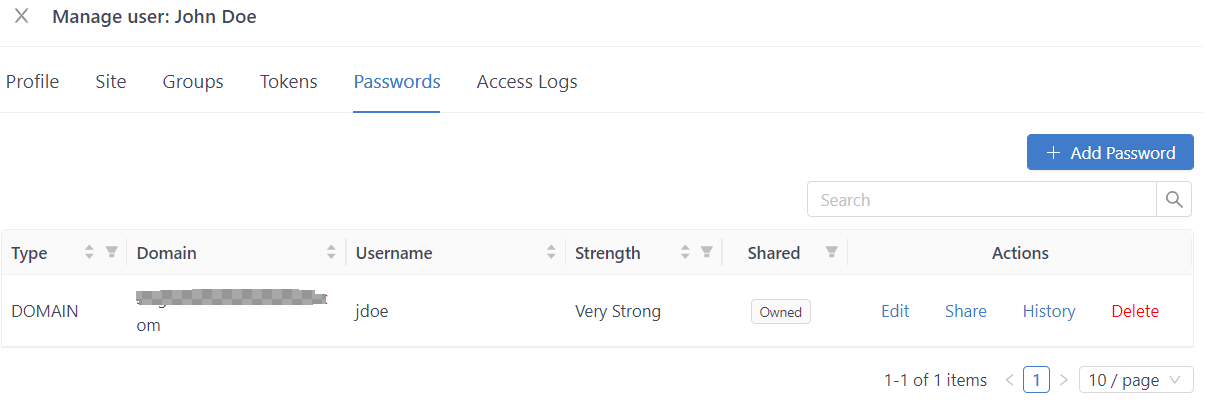Switch to the Profile tab

tap(32, 82)
